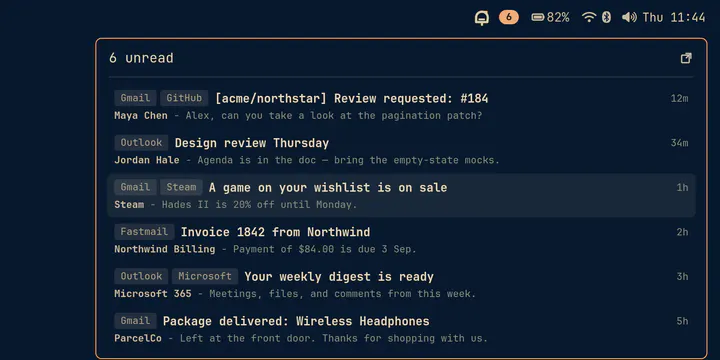Click the Microsoft tag label
720x360 pixels.
(205, 276)
